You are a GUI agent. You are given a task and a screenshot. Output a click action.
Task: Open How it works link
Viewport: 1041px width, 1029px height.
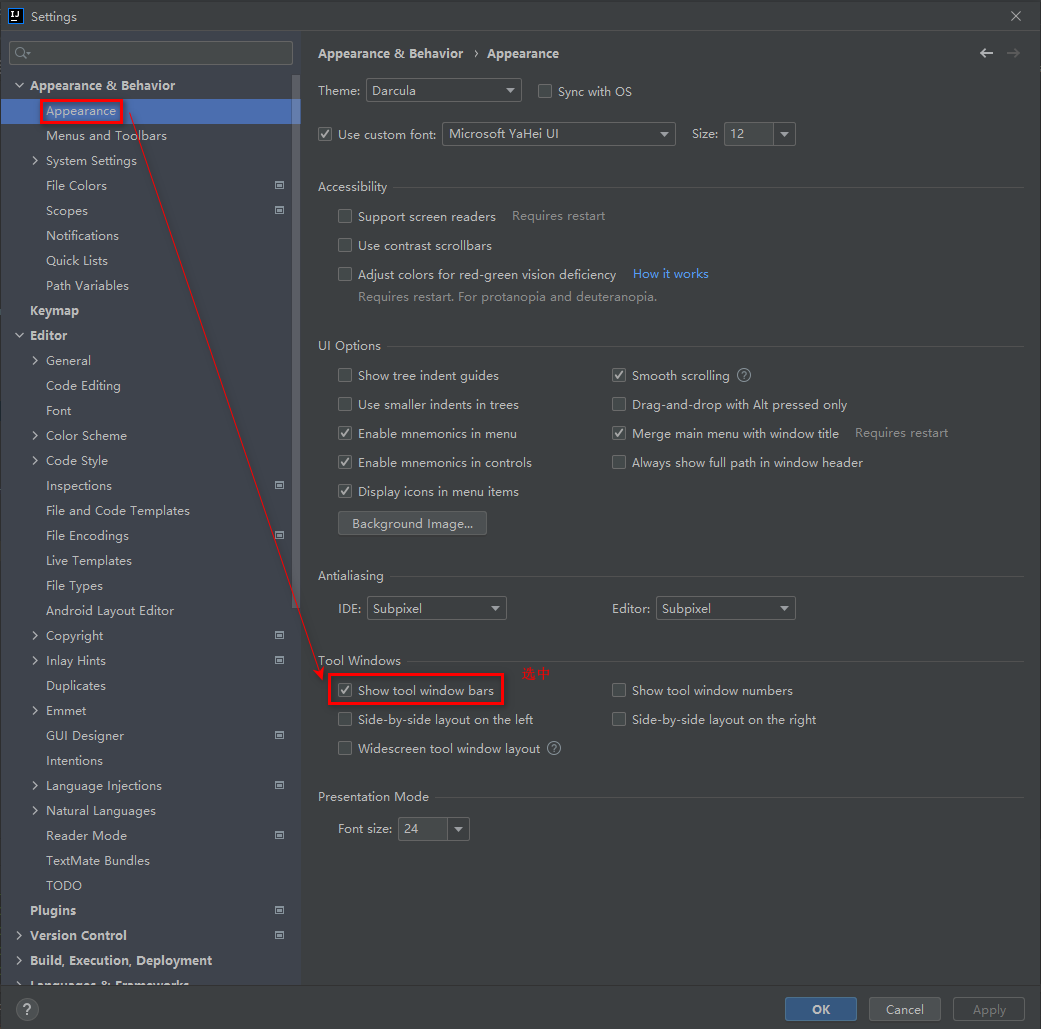point(671,274)
